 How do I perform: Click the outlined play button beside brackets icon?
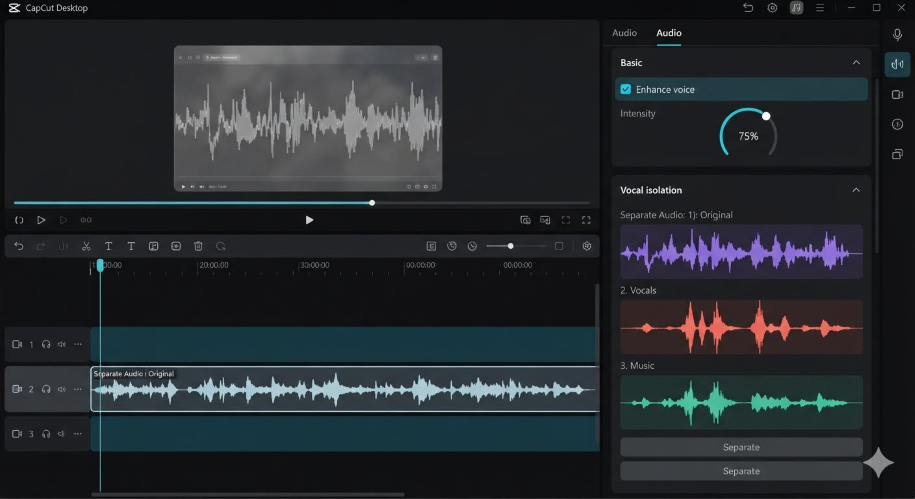(41, 220)
